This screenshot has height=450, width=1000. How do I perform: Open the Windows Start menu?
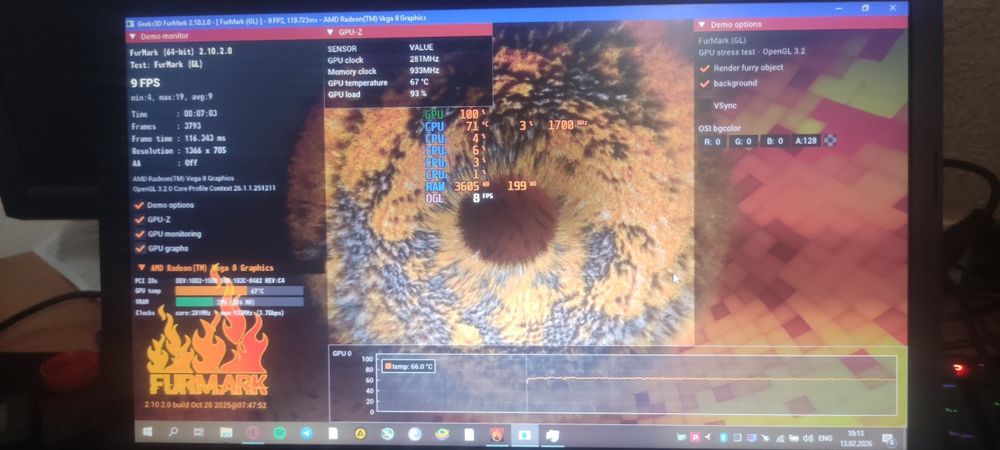click(147, 432)
